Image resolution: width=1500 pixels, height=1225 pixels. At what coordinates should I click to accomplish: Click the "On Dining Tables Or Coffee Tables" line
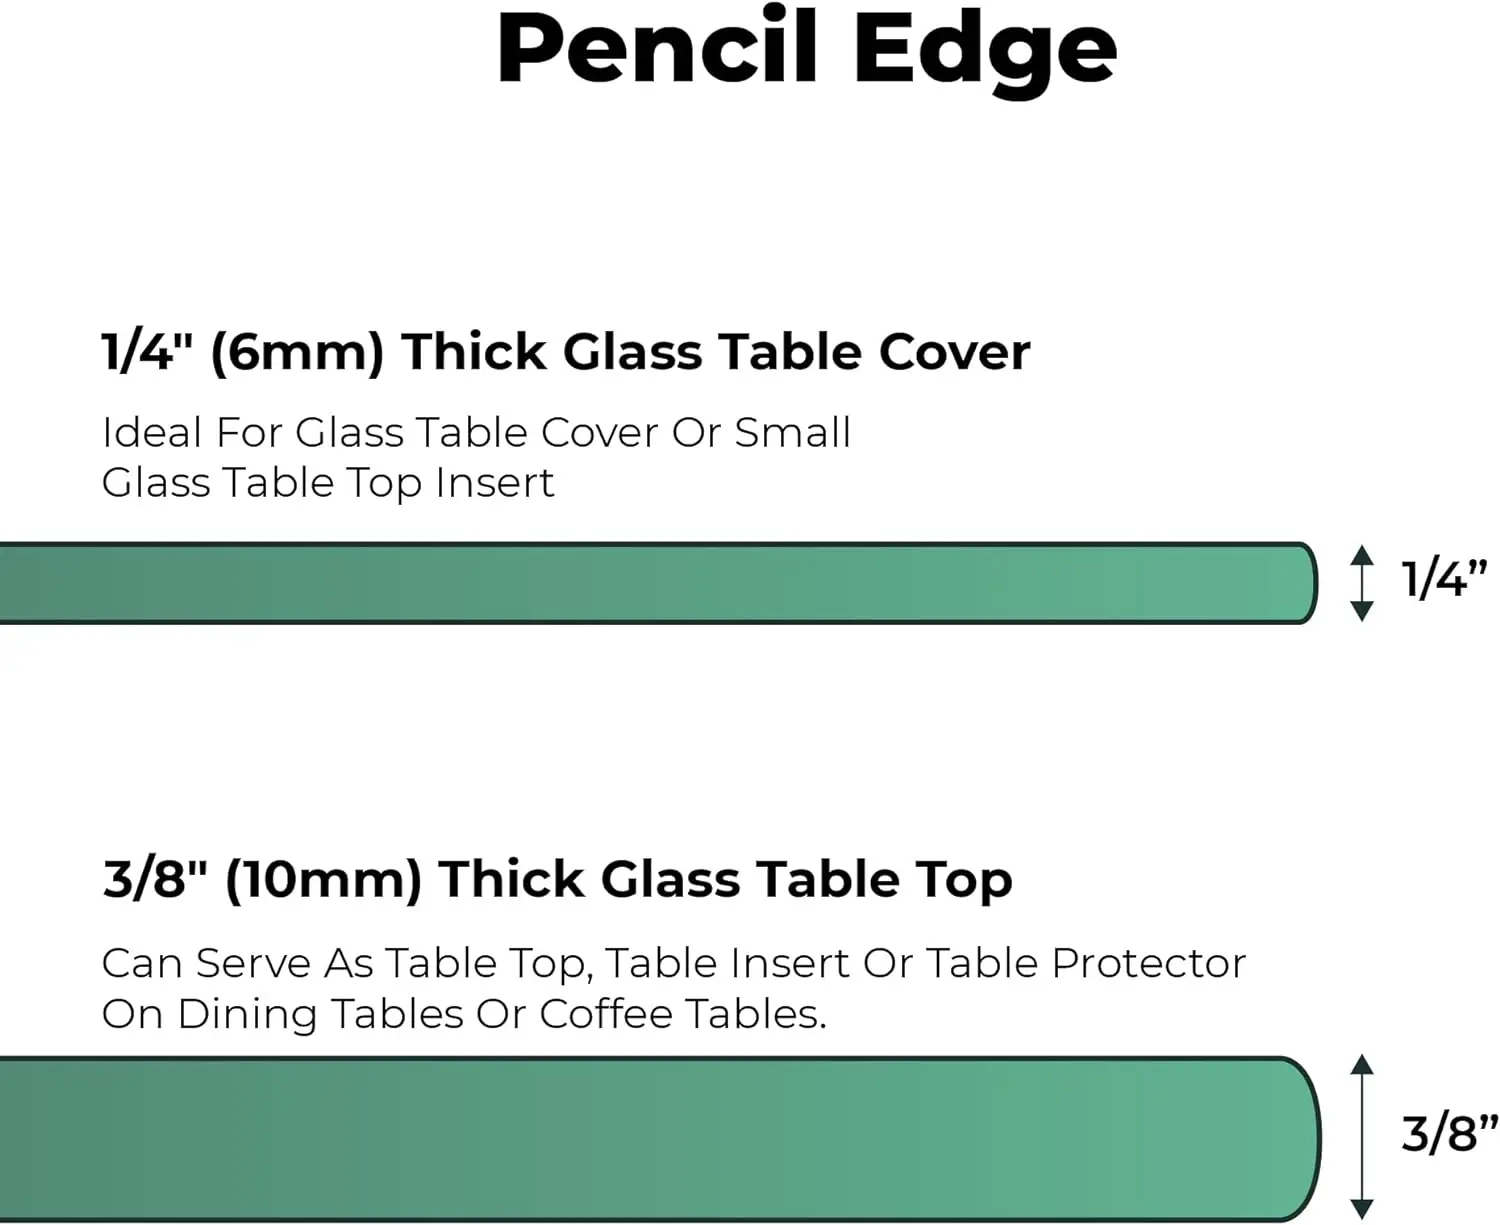(x=464, y=1014)
